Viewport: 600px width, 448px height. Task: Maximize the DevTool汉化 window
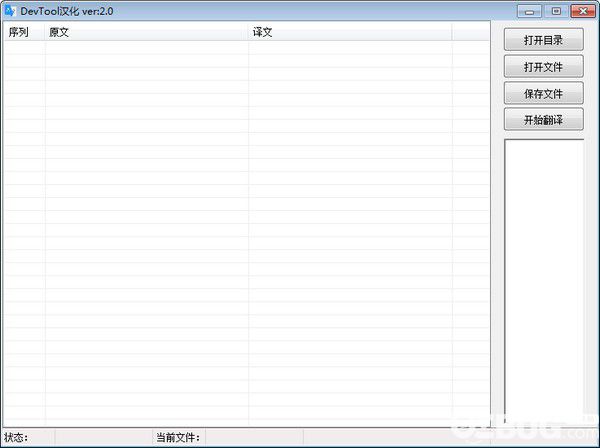pos(556,11)
